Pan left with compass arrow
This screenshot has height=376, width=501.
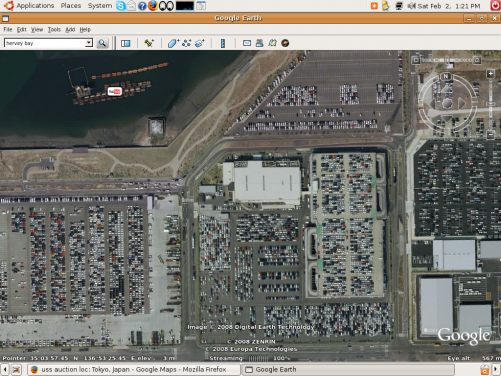(432, 104)
